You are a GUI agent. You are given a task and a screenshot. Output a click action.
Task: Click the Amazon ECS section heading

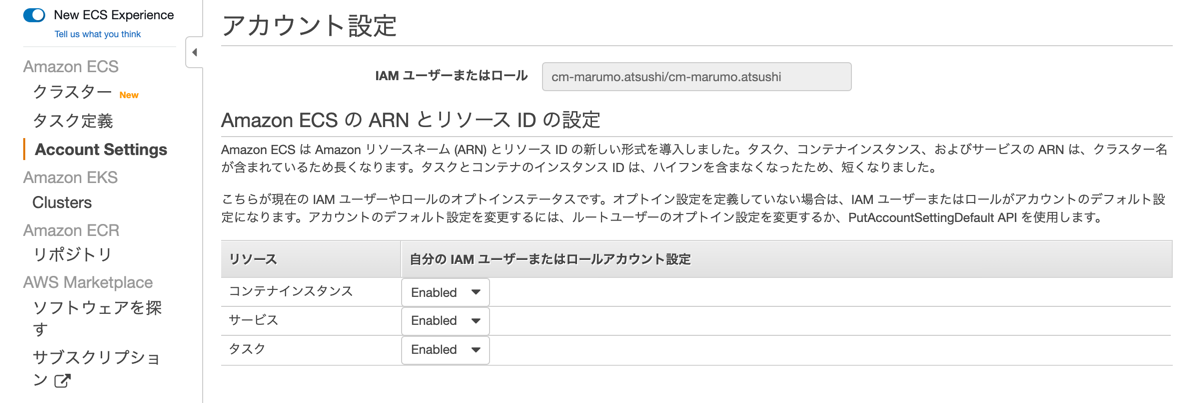(x=71, y=67)
